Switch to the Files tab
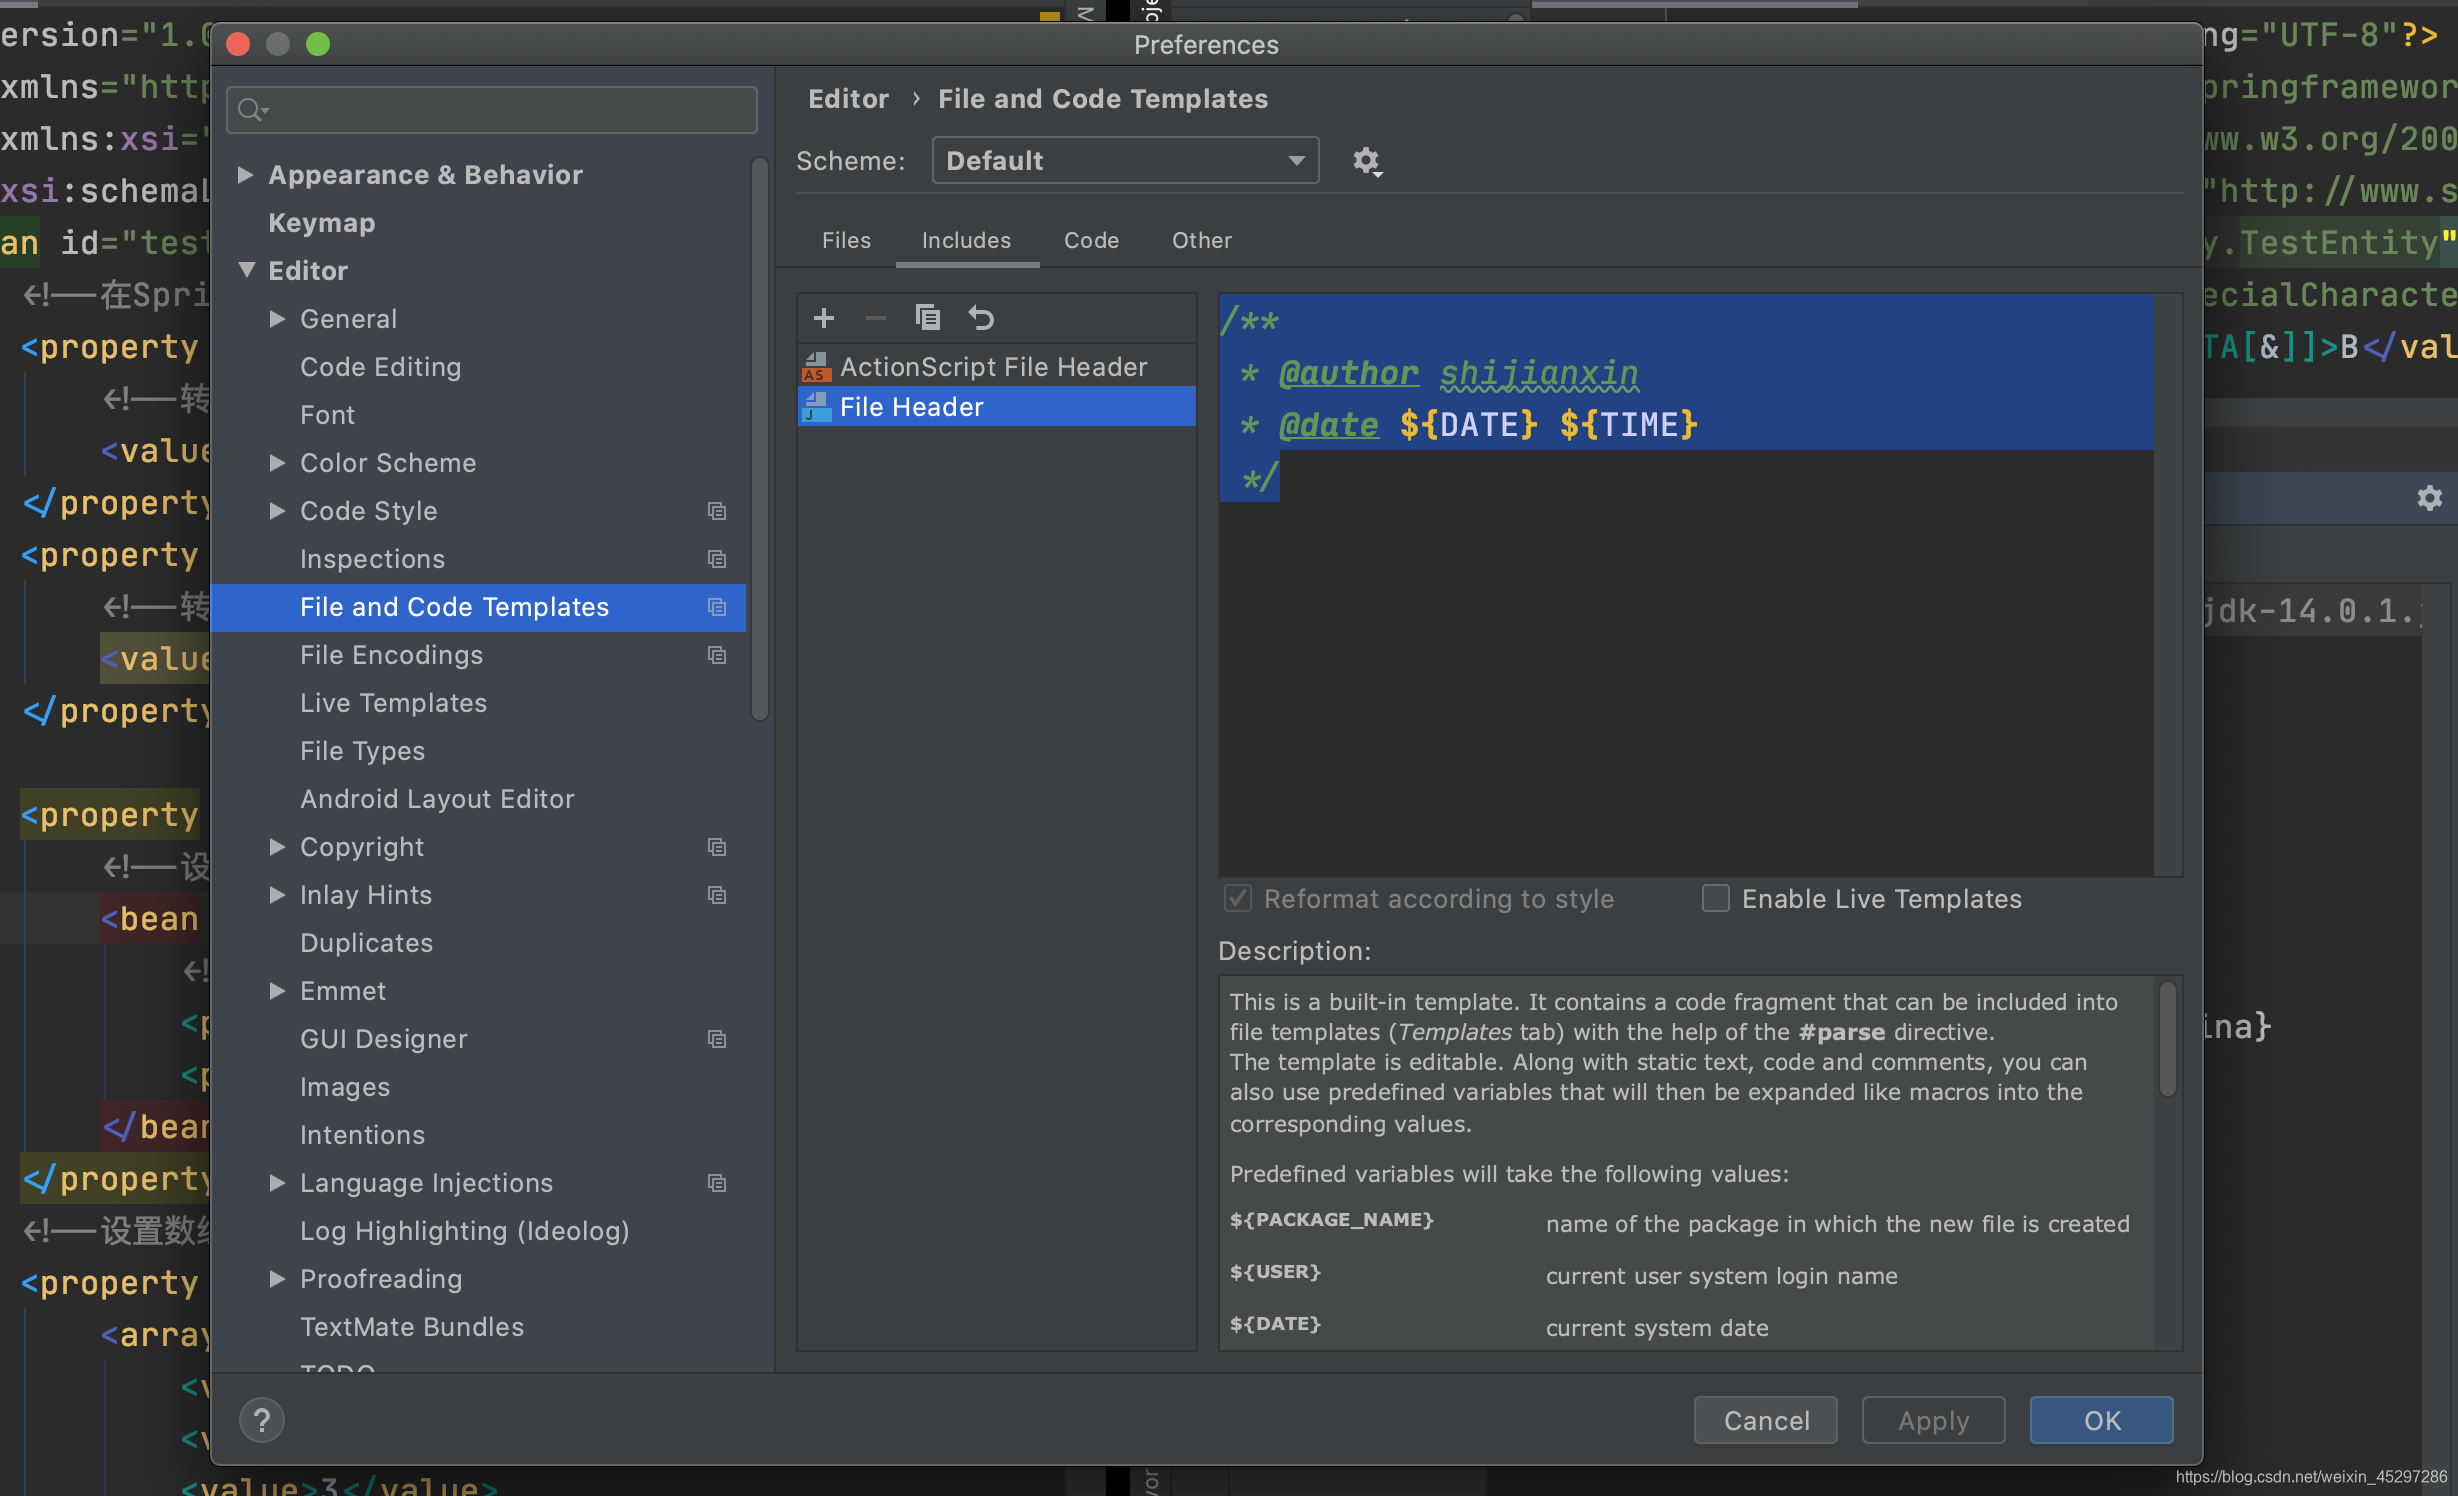 tap(846, 241)
